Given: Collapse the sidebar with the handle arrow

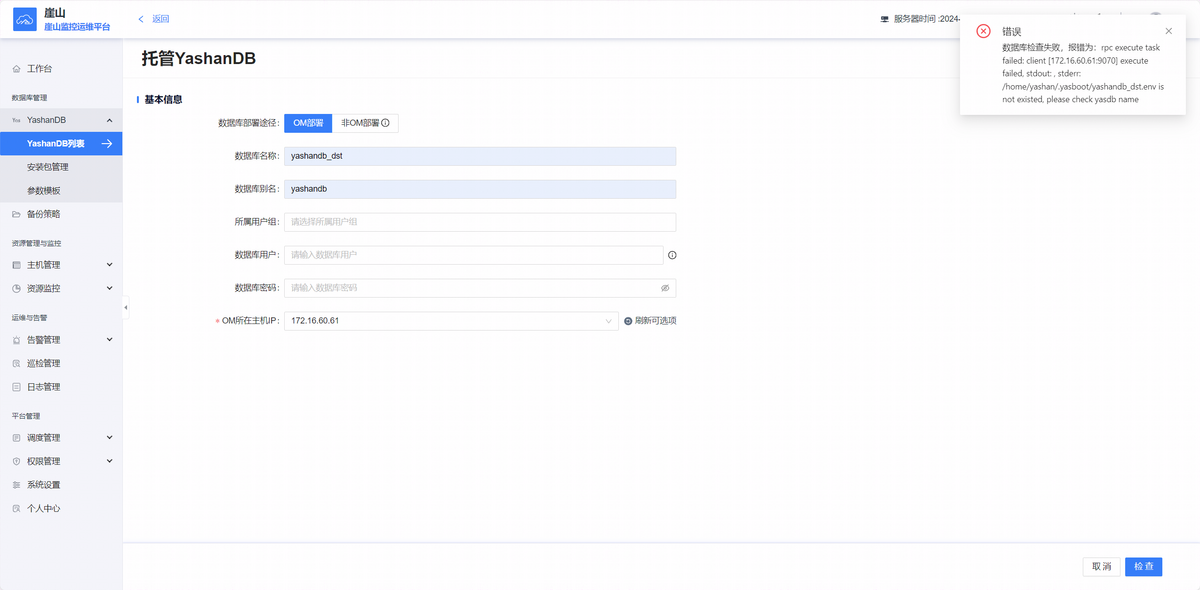Looking at the screenshot, I should pos(126,307).
